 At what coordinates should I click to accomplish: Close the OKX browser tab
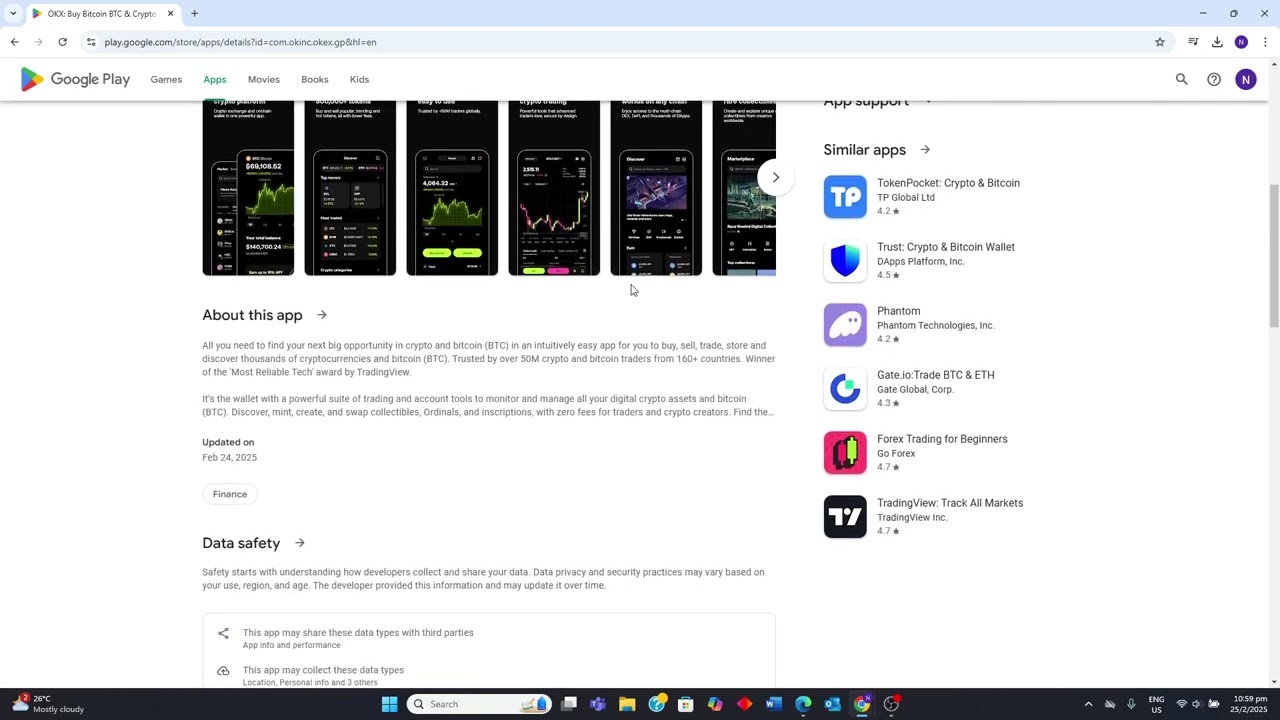pyautogui.click(x=170, y=14)
